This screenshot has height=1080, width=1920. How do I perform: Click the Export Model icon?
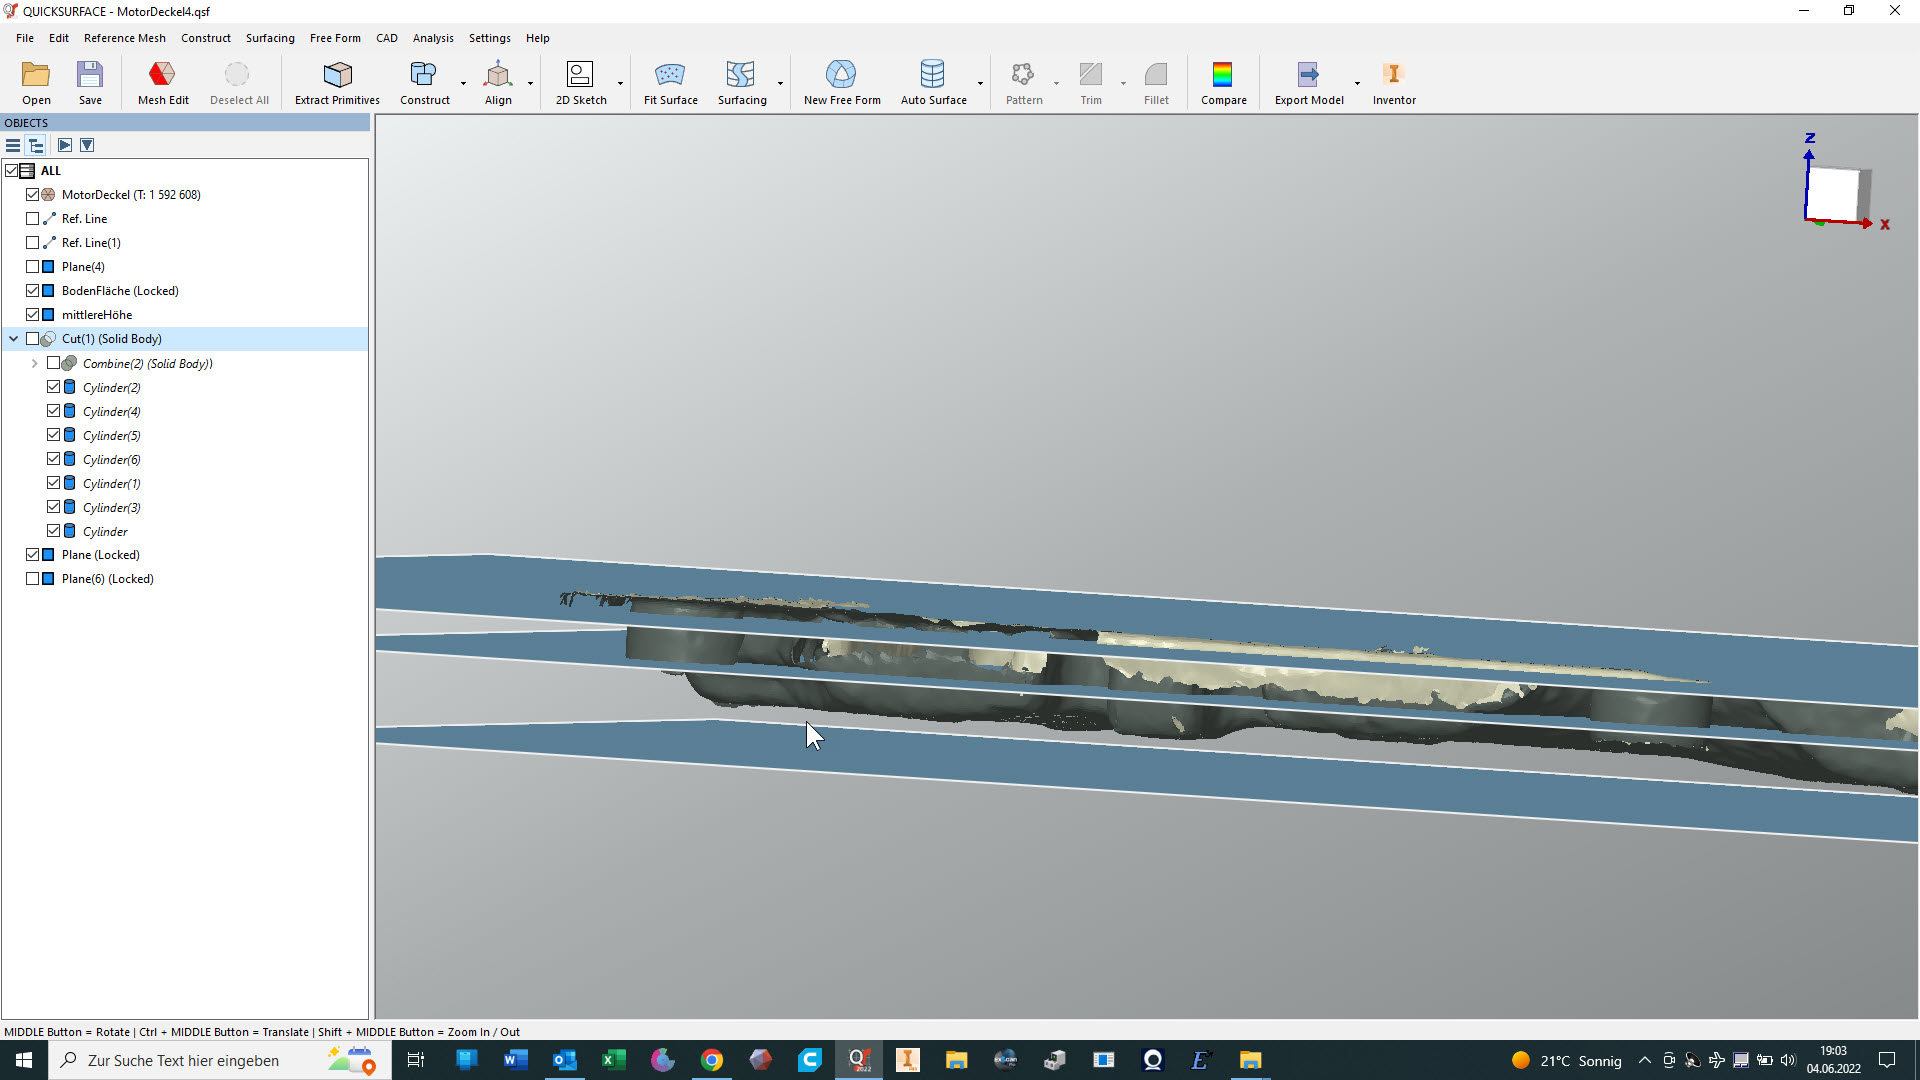coord(1308,82)
